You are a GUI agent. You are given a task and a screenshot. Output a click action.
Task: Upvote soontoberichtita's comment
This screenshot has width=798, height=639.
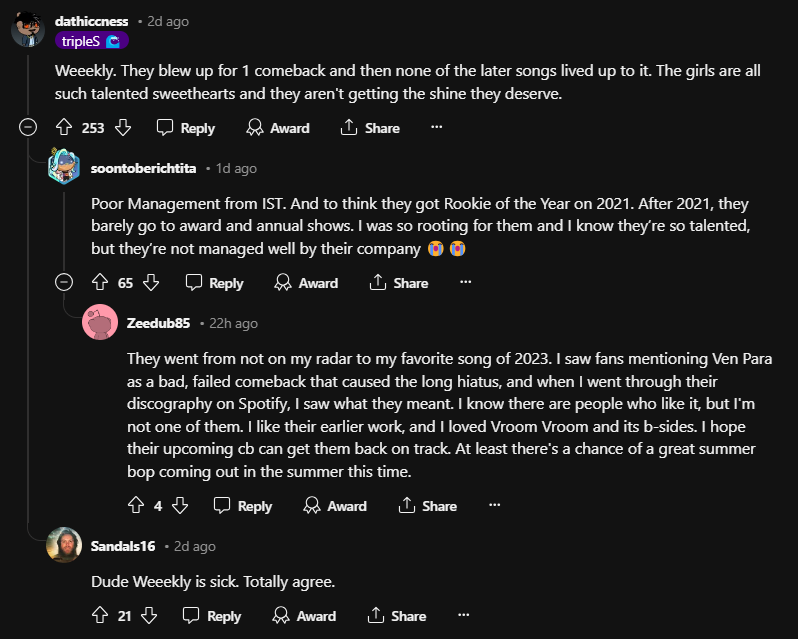(100, 283)
